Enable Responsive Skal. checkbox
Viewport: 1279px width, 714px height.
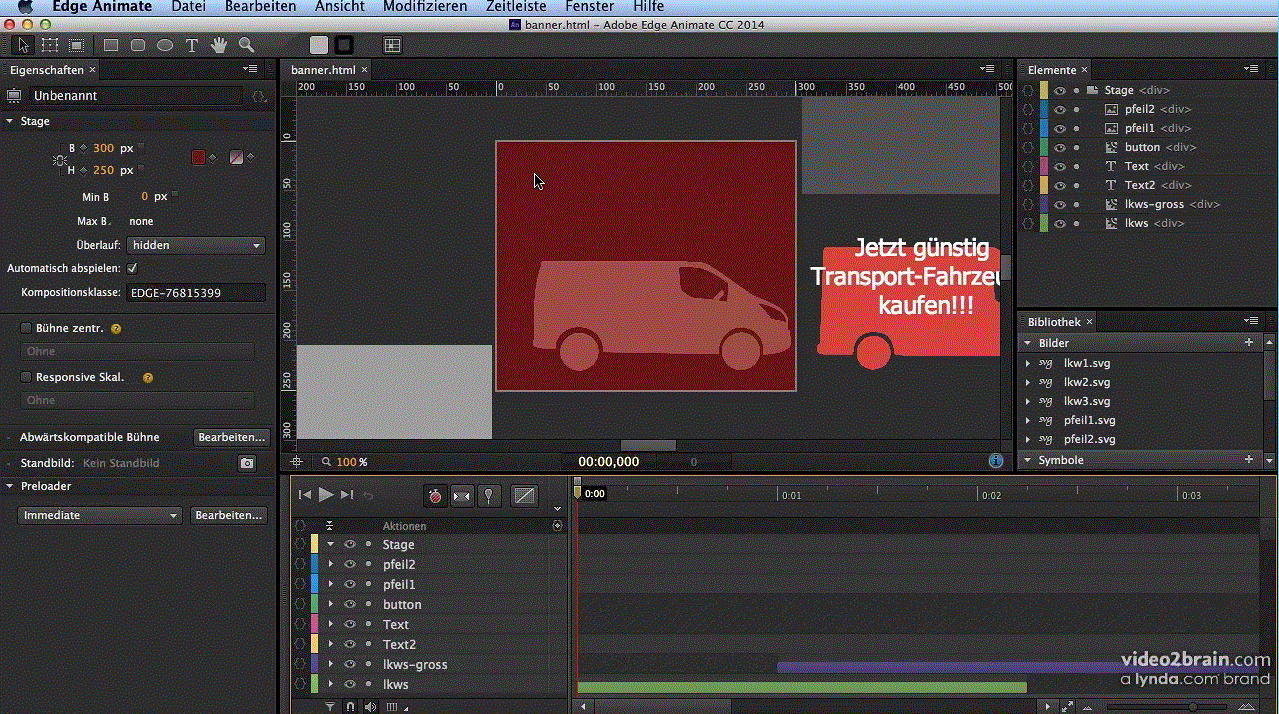26,377
